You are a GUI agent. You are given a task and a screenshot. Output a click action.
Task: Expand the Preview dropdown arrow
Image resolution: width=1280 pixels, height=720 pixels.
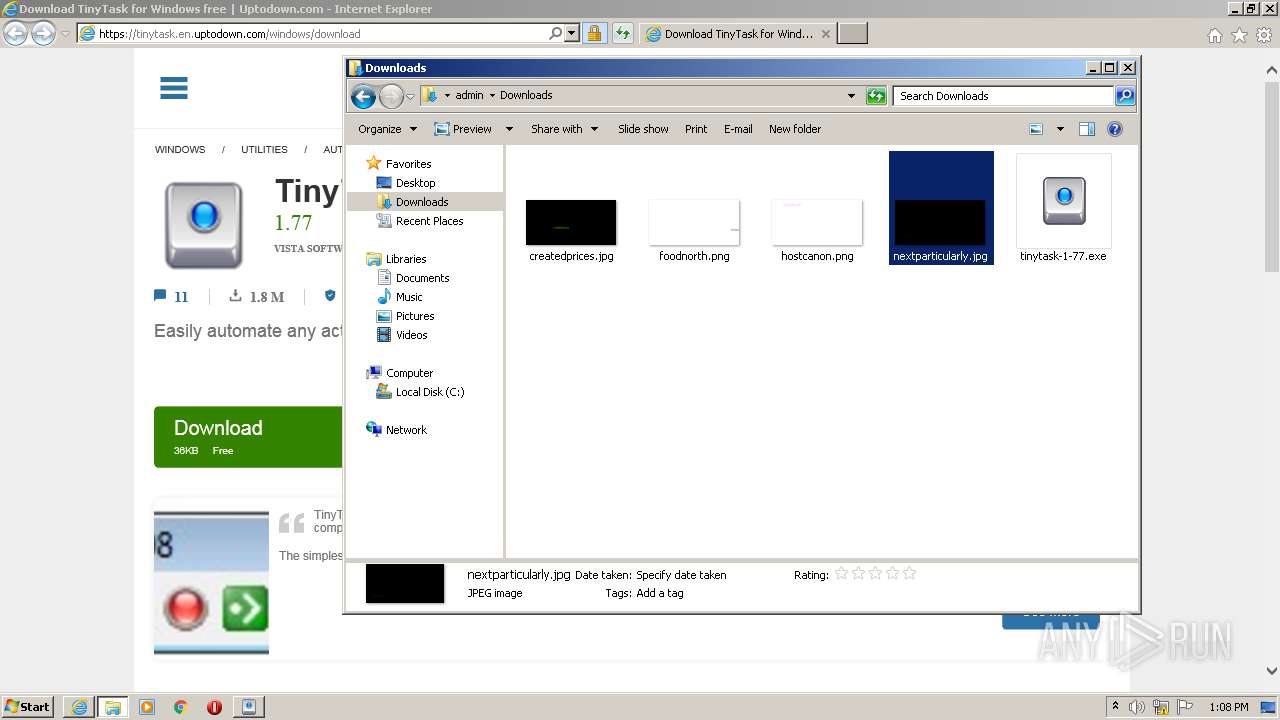pos(509,129)
